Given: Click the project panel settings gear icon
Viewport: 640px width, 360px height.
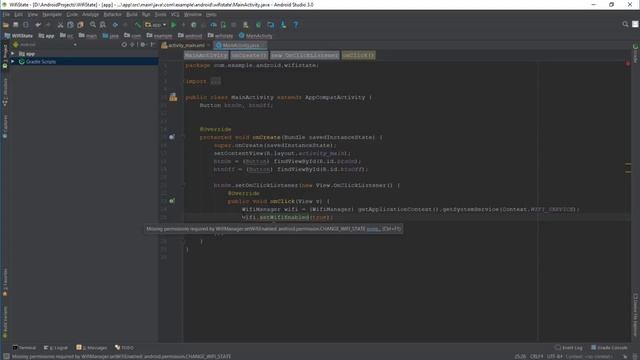Looking at the screenshot, I should pyautogui.click(x=142, y=44).
